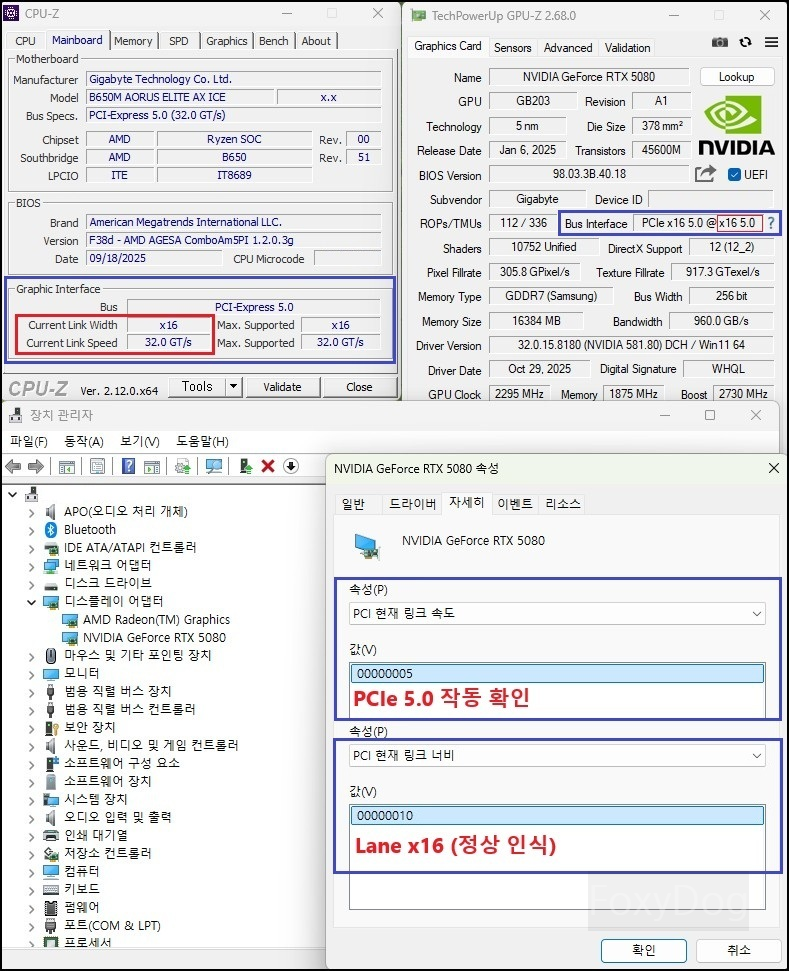789x971 pixels.
Task: Click the NVIDIA logo in GPU-Z
Action: (736, 126)
